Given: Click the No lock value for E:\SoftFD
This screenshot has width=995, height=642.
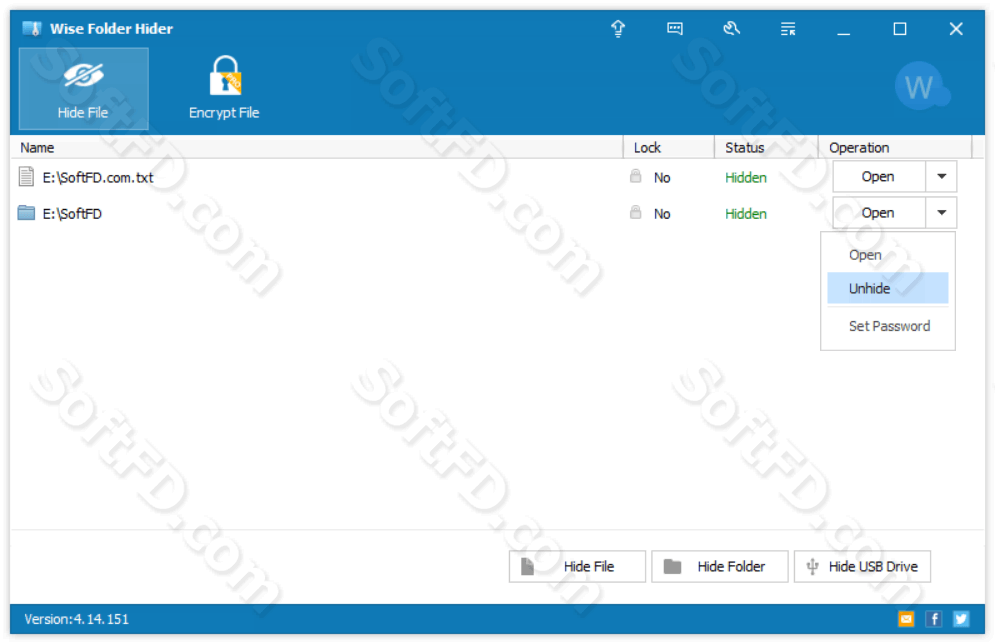Looking at the screenshot, I should tap(662, 214).
